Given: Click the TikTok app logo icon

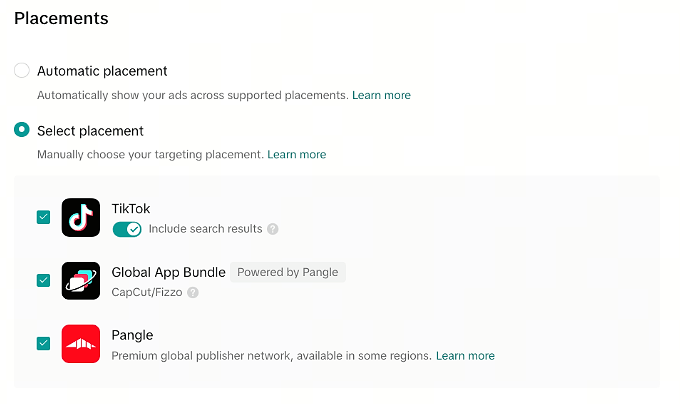Looking at the screenshot, I should coord(81,218).
